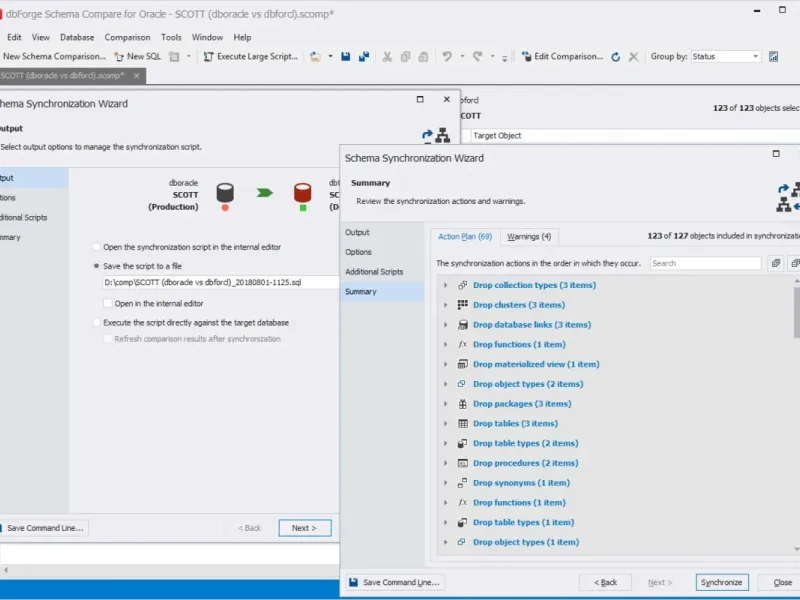Click the expand-all icon beside Search box

point(776,263)
